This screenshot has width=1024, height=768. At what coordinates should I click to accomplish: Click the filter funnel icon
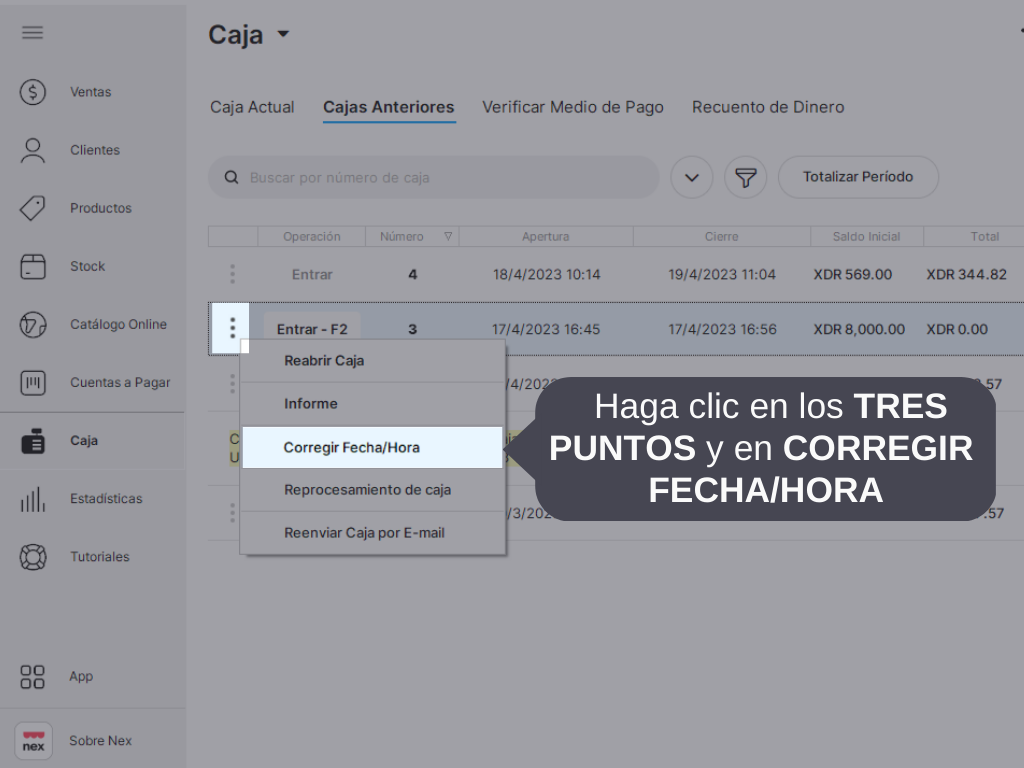745,177
